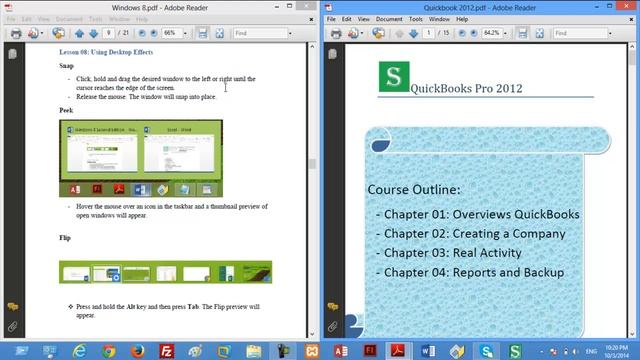This screenshot has width=640, height=360.
Task: Open Internet Explorer from taskbar
Action: (x=80, y=351)
